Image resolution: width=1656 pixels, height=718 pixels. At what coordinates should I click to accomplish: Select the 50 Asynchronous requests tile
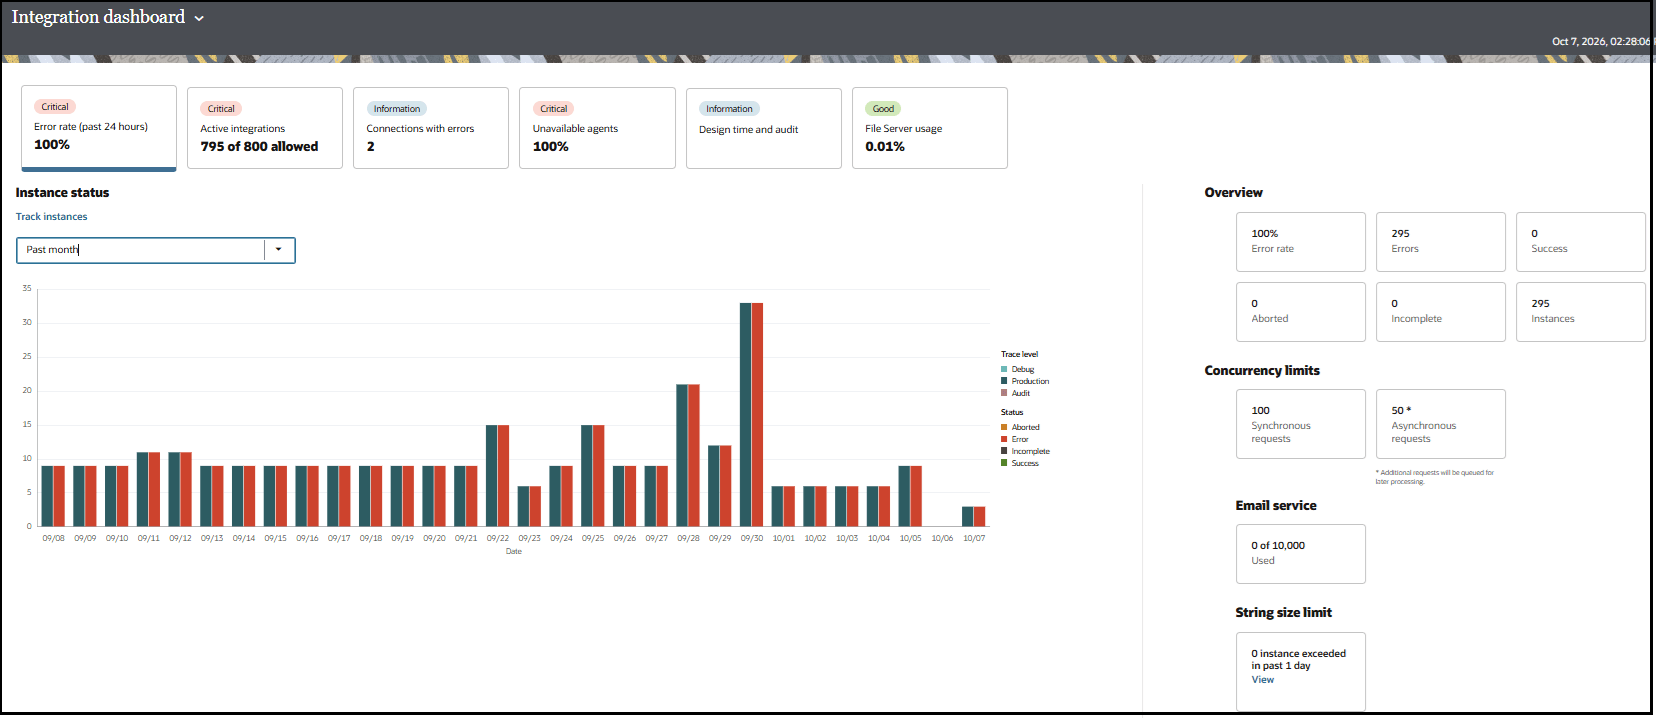1441,424
